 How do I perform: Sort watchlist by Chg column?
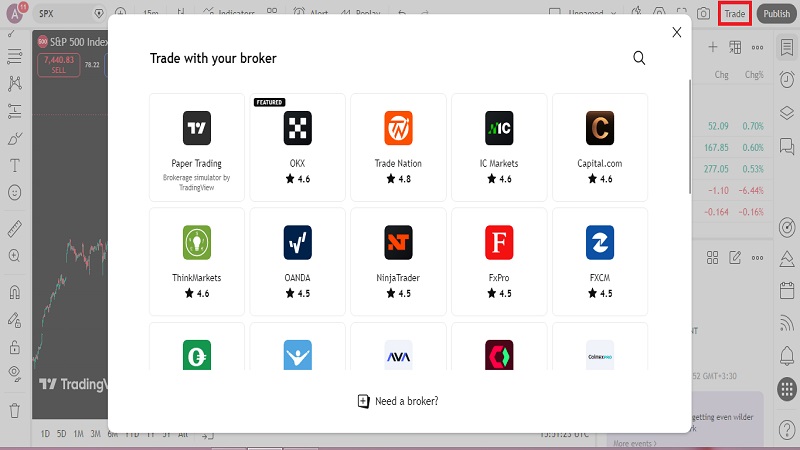(721, 74)
